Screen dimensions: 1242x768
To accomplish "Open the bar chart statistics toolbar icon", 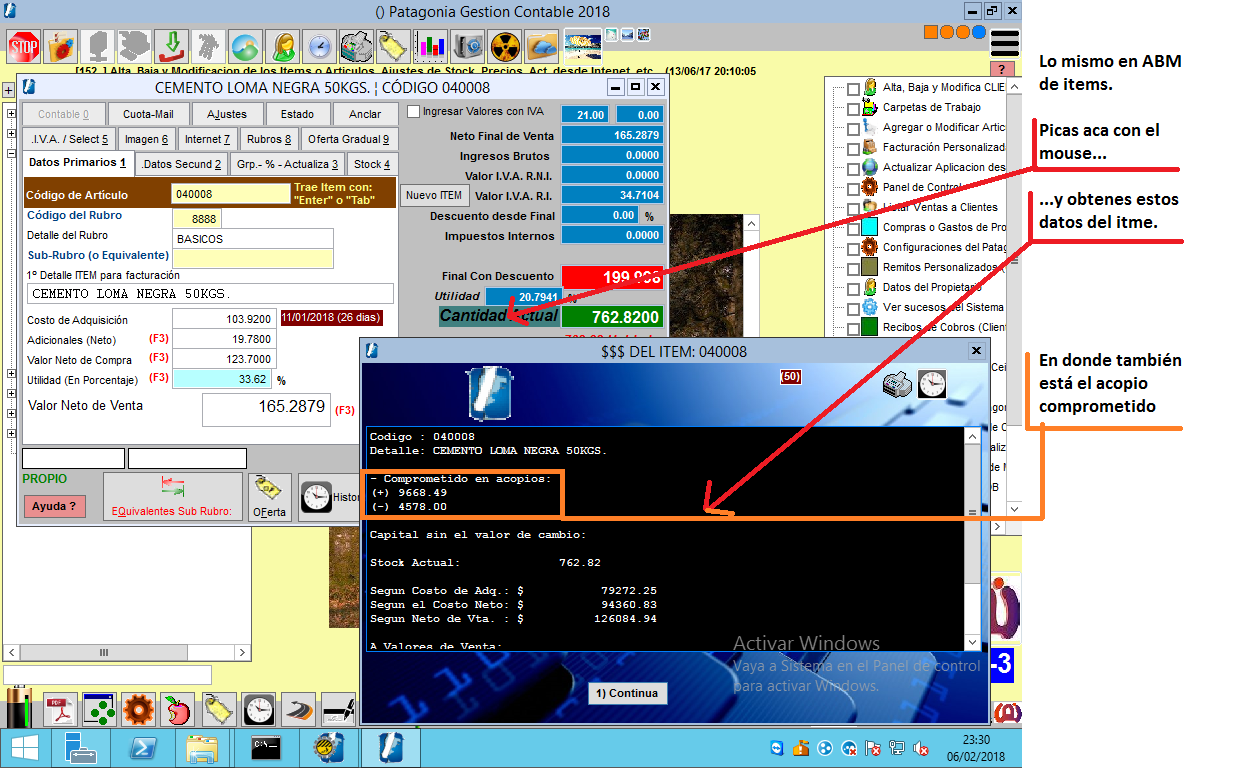I will tap(431, 46).
